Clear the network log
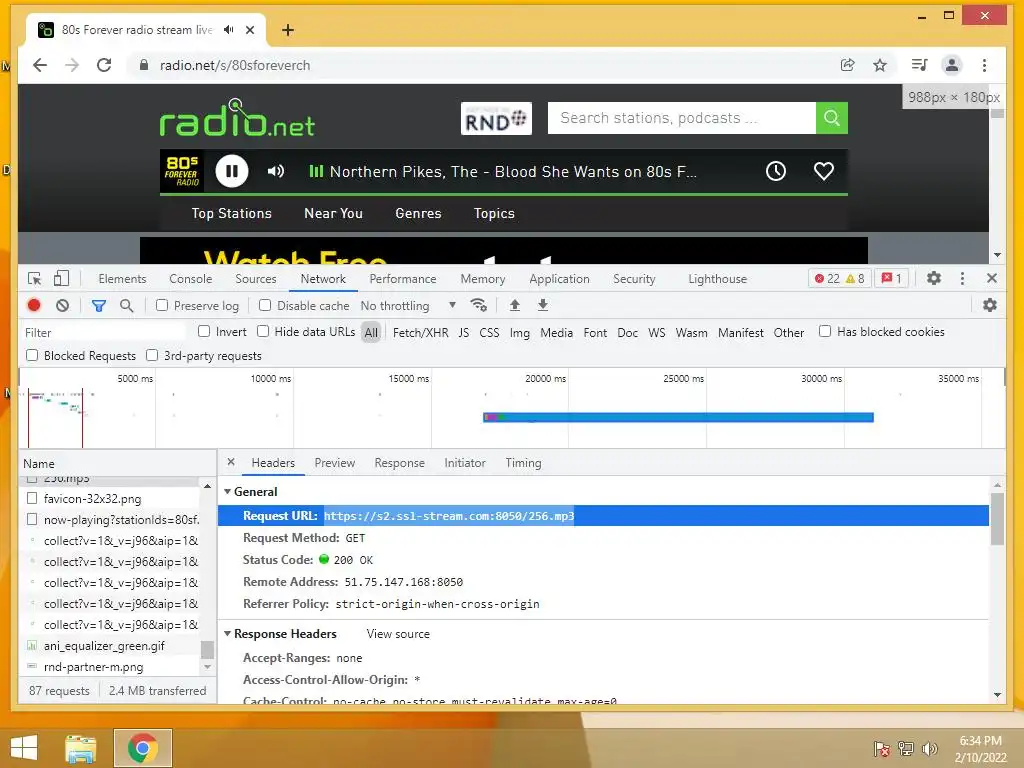1024x768 pixels. click(62, 305)
